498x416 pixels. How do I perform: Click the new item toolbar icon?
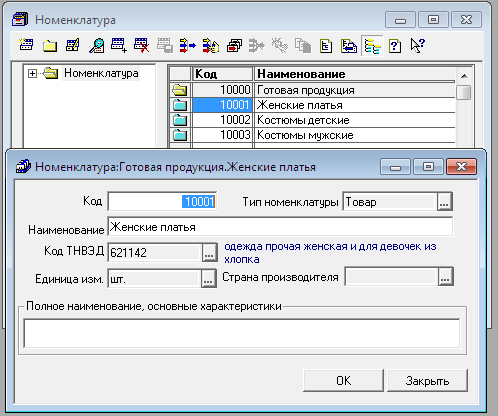26,45
